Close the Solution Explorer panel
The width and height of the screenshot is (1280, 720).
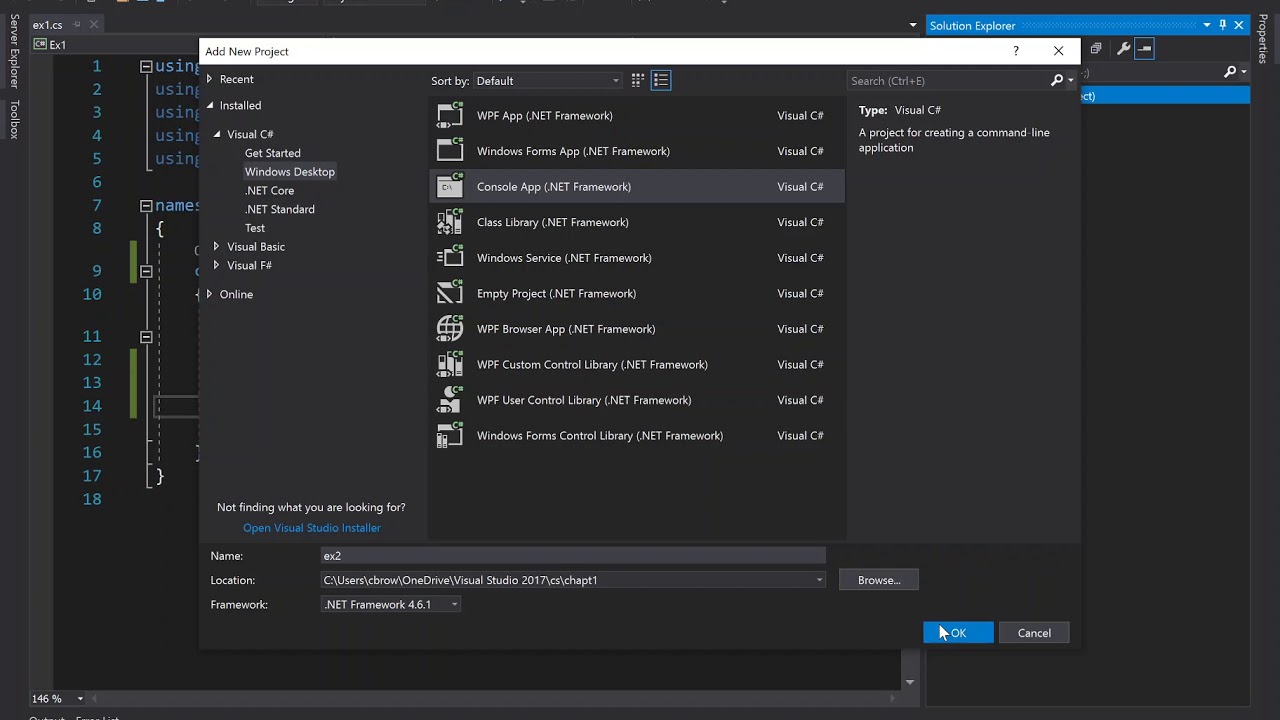pos(1240,25)
